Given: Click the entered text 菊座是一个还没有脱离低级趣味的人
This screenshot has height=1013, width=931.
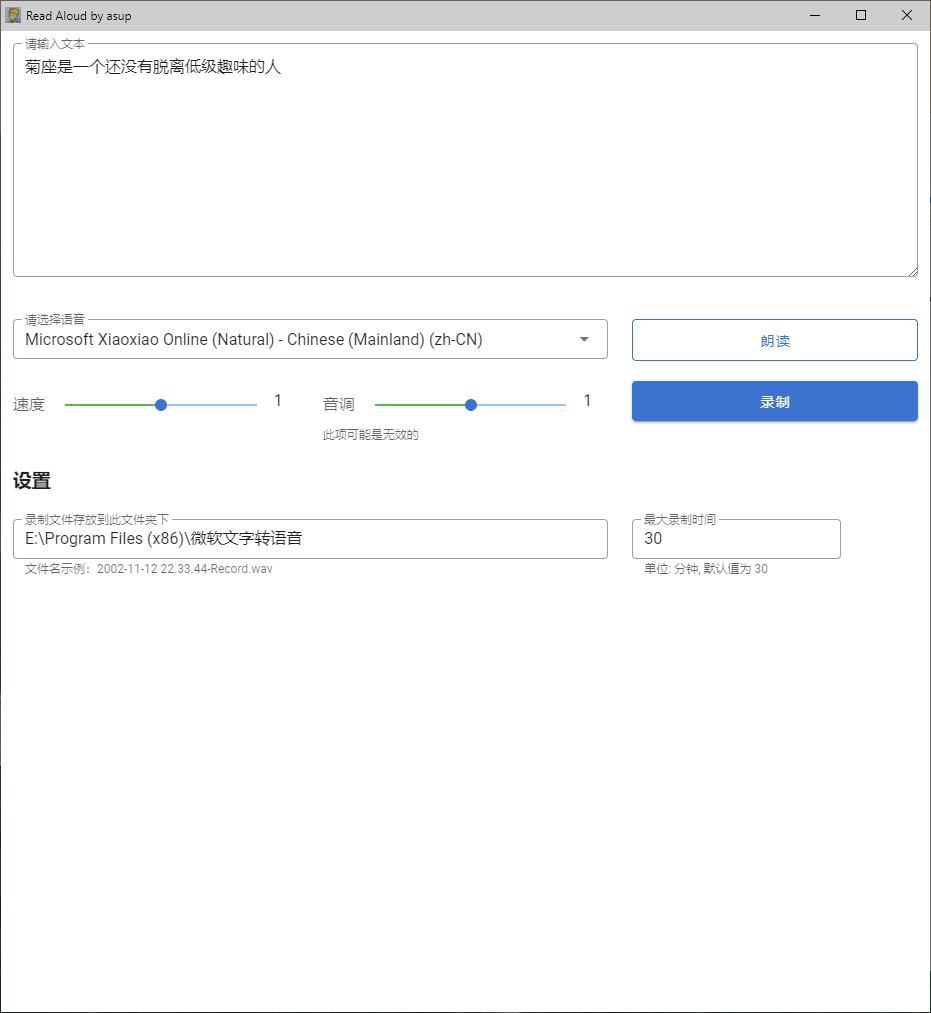Looking at the screenshot, I should (153, 67).
